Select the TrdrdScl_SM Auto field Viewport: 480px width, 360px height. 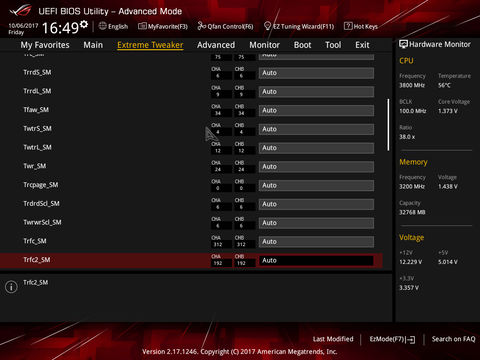pos(316,204)
